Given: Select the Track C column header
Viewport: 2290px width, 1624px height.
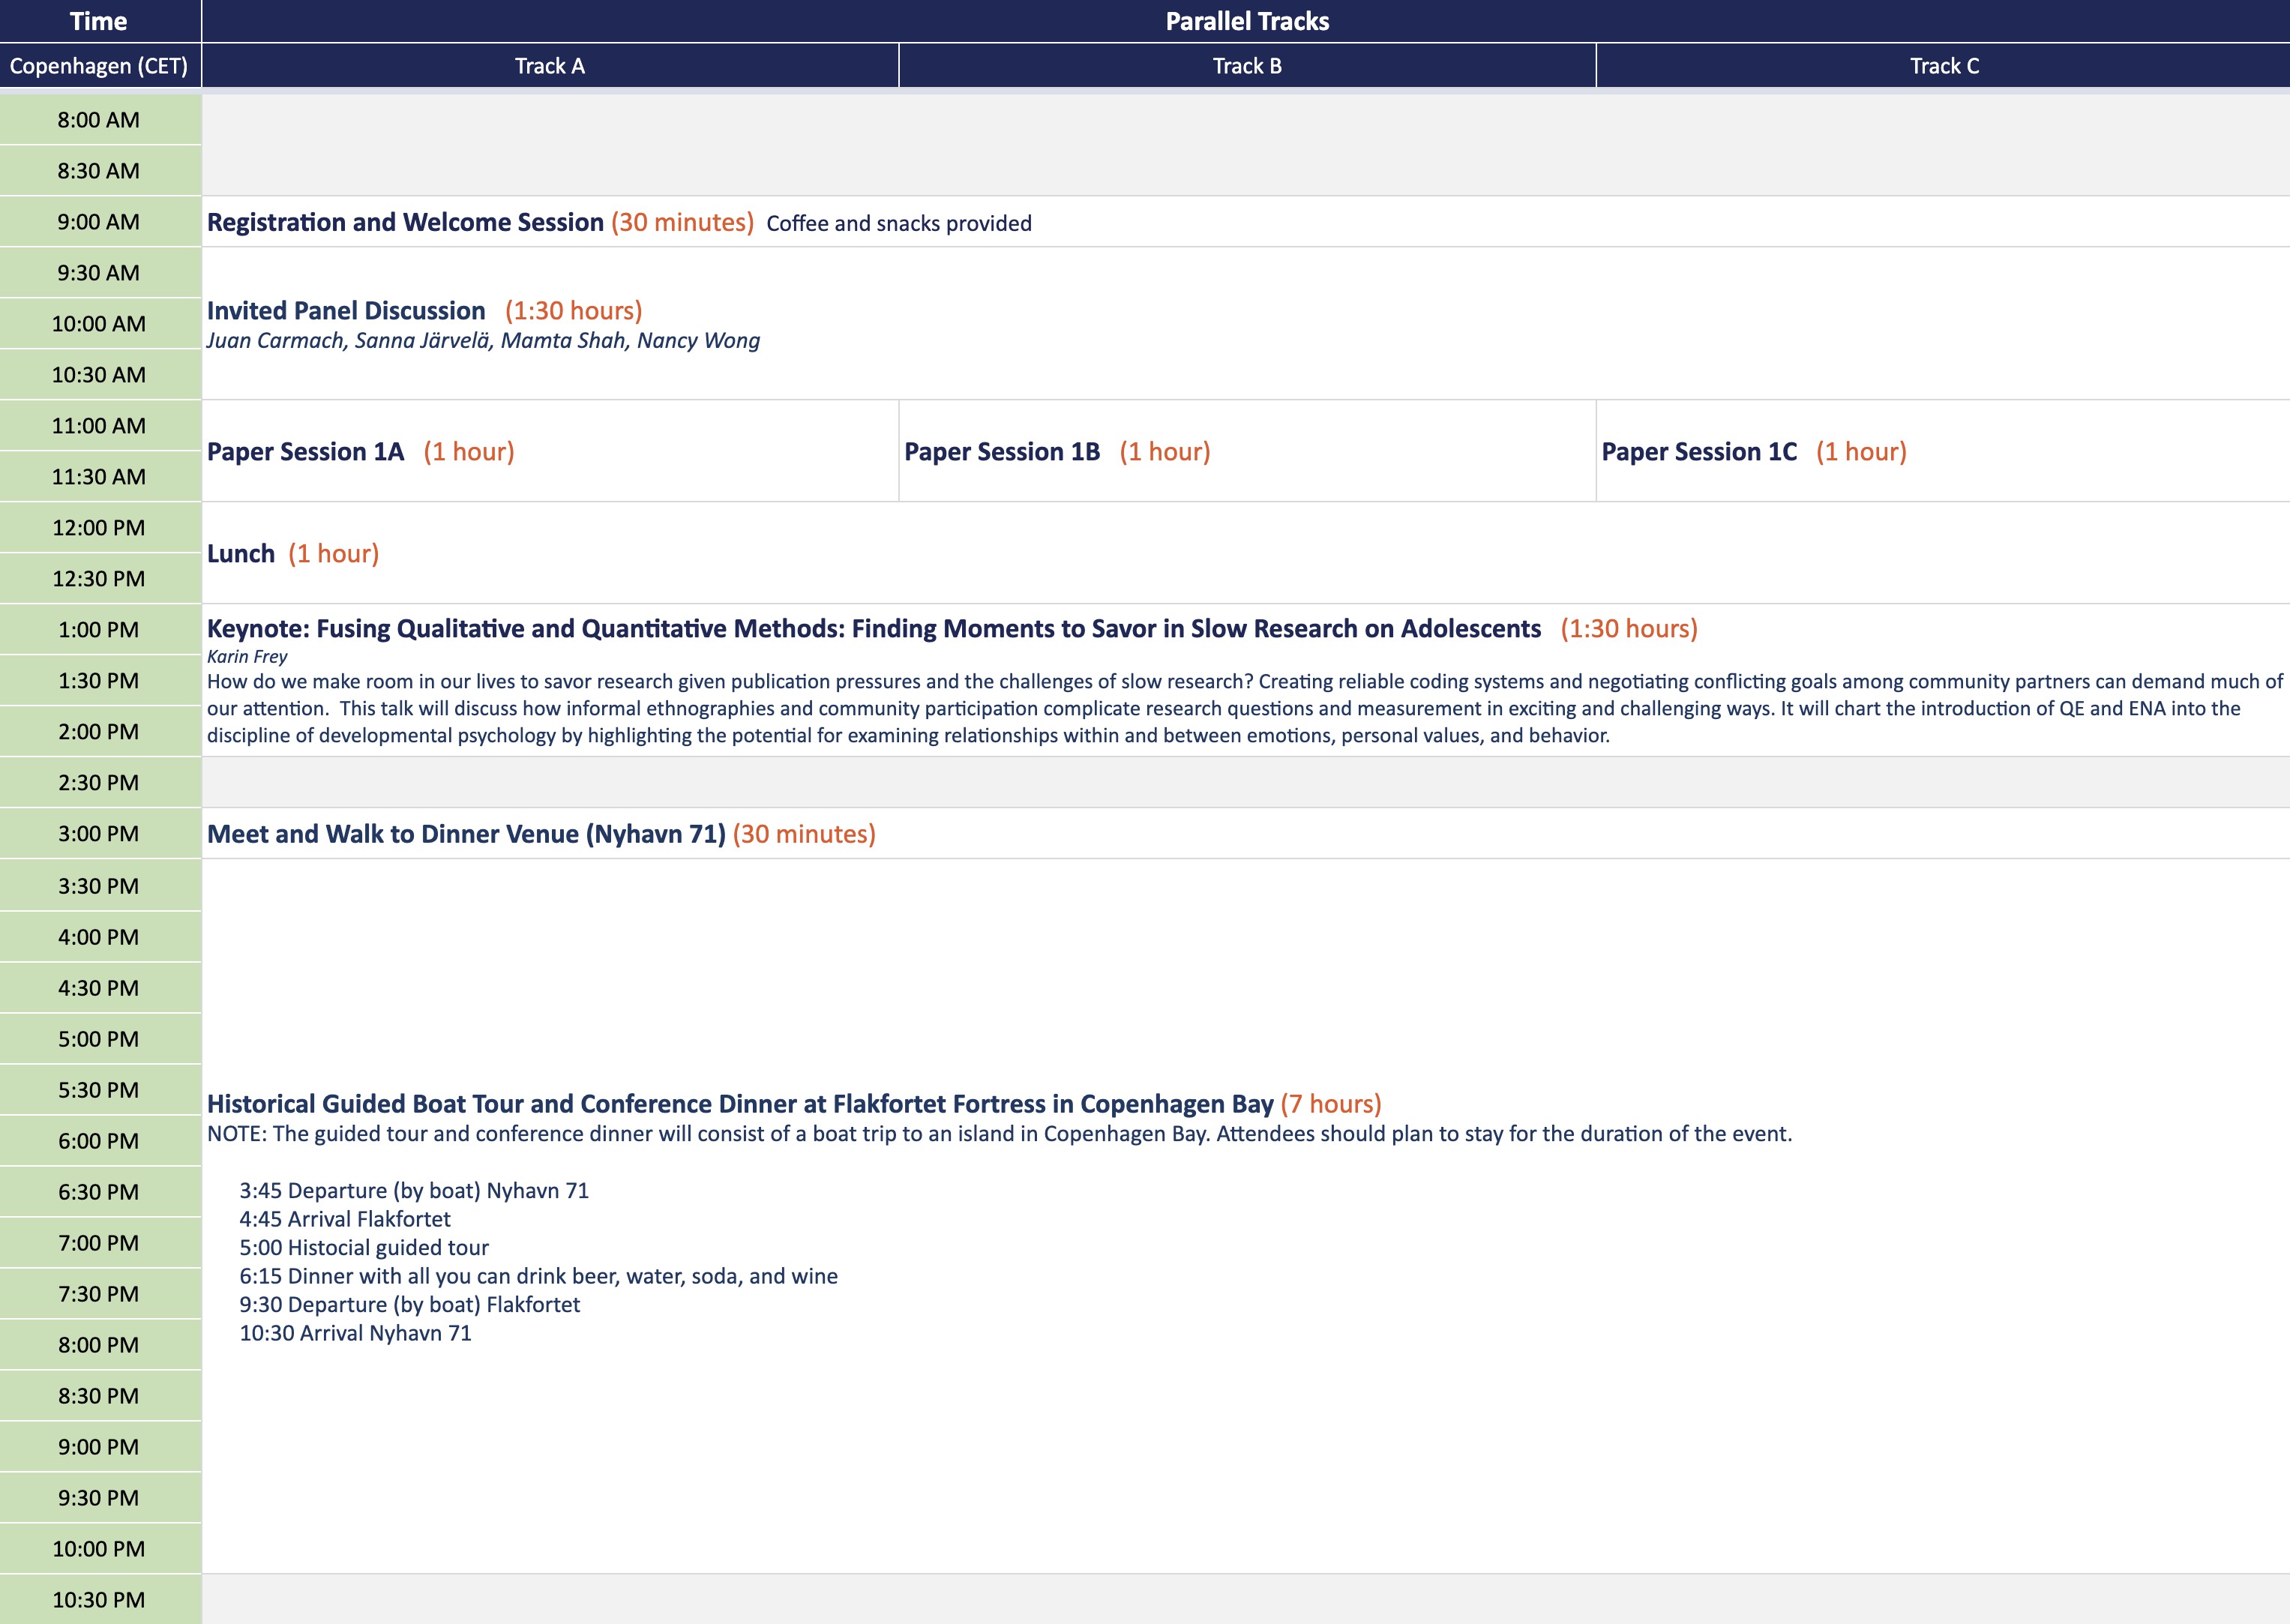Looking at the screenshot, I should pyautogui.click(x=1944, y=66).
